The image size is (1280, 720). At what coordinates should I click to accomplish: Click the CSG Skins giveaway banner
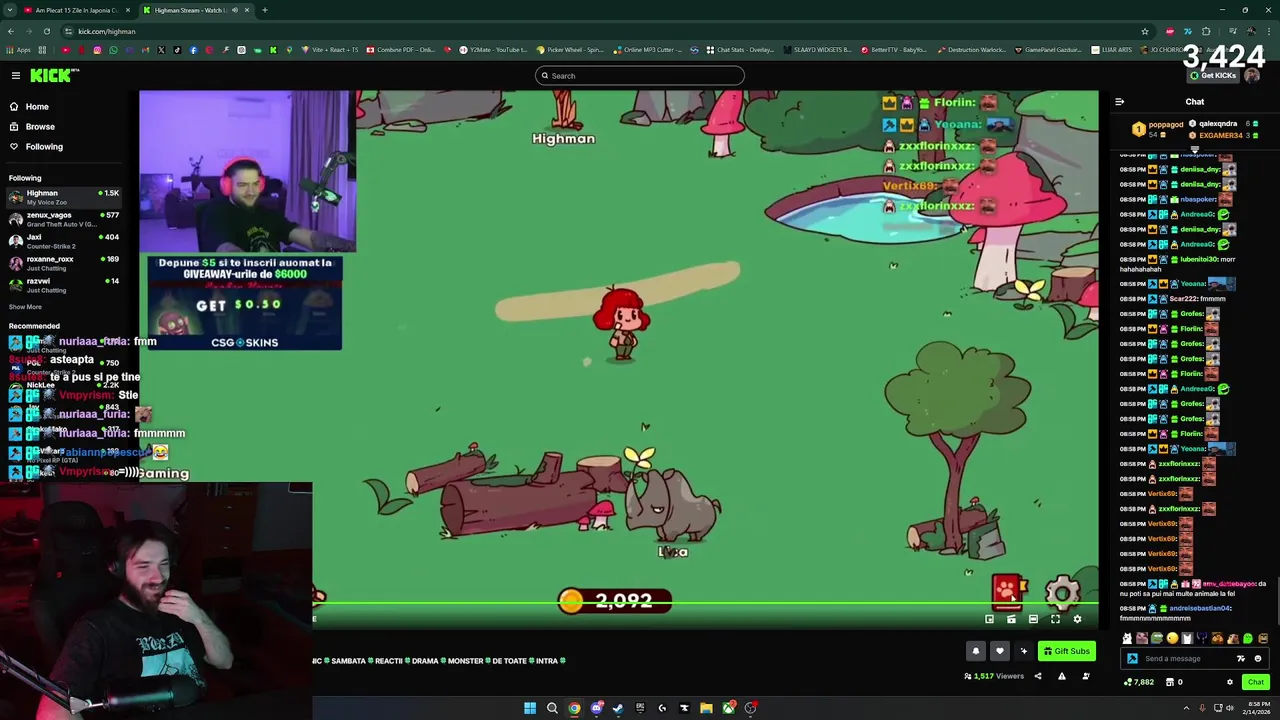tap(245, 303)
